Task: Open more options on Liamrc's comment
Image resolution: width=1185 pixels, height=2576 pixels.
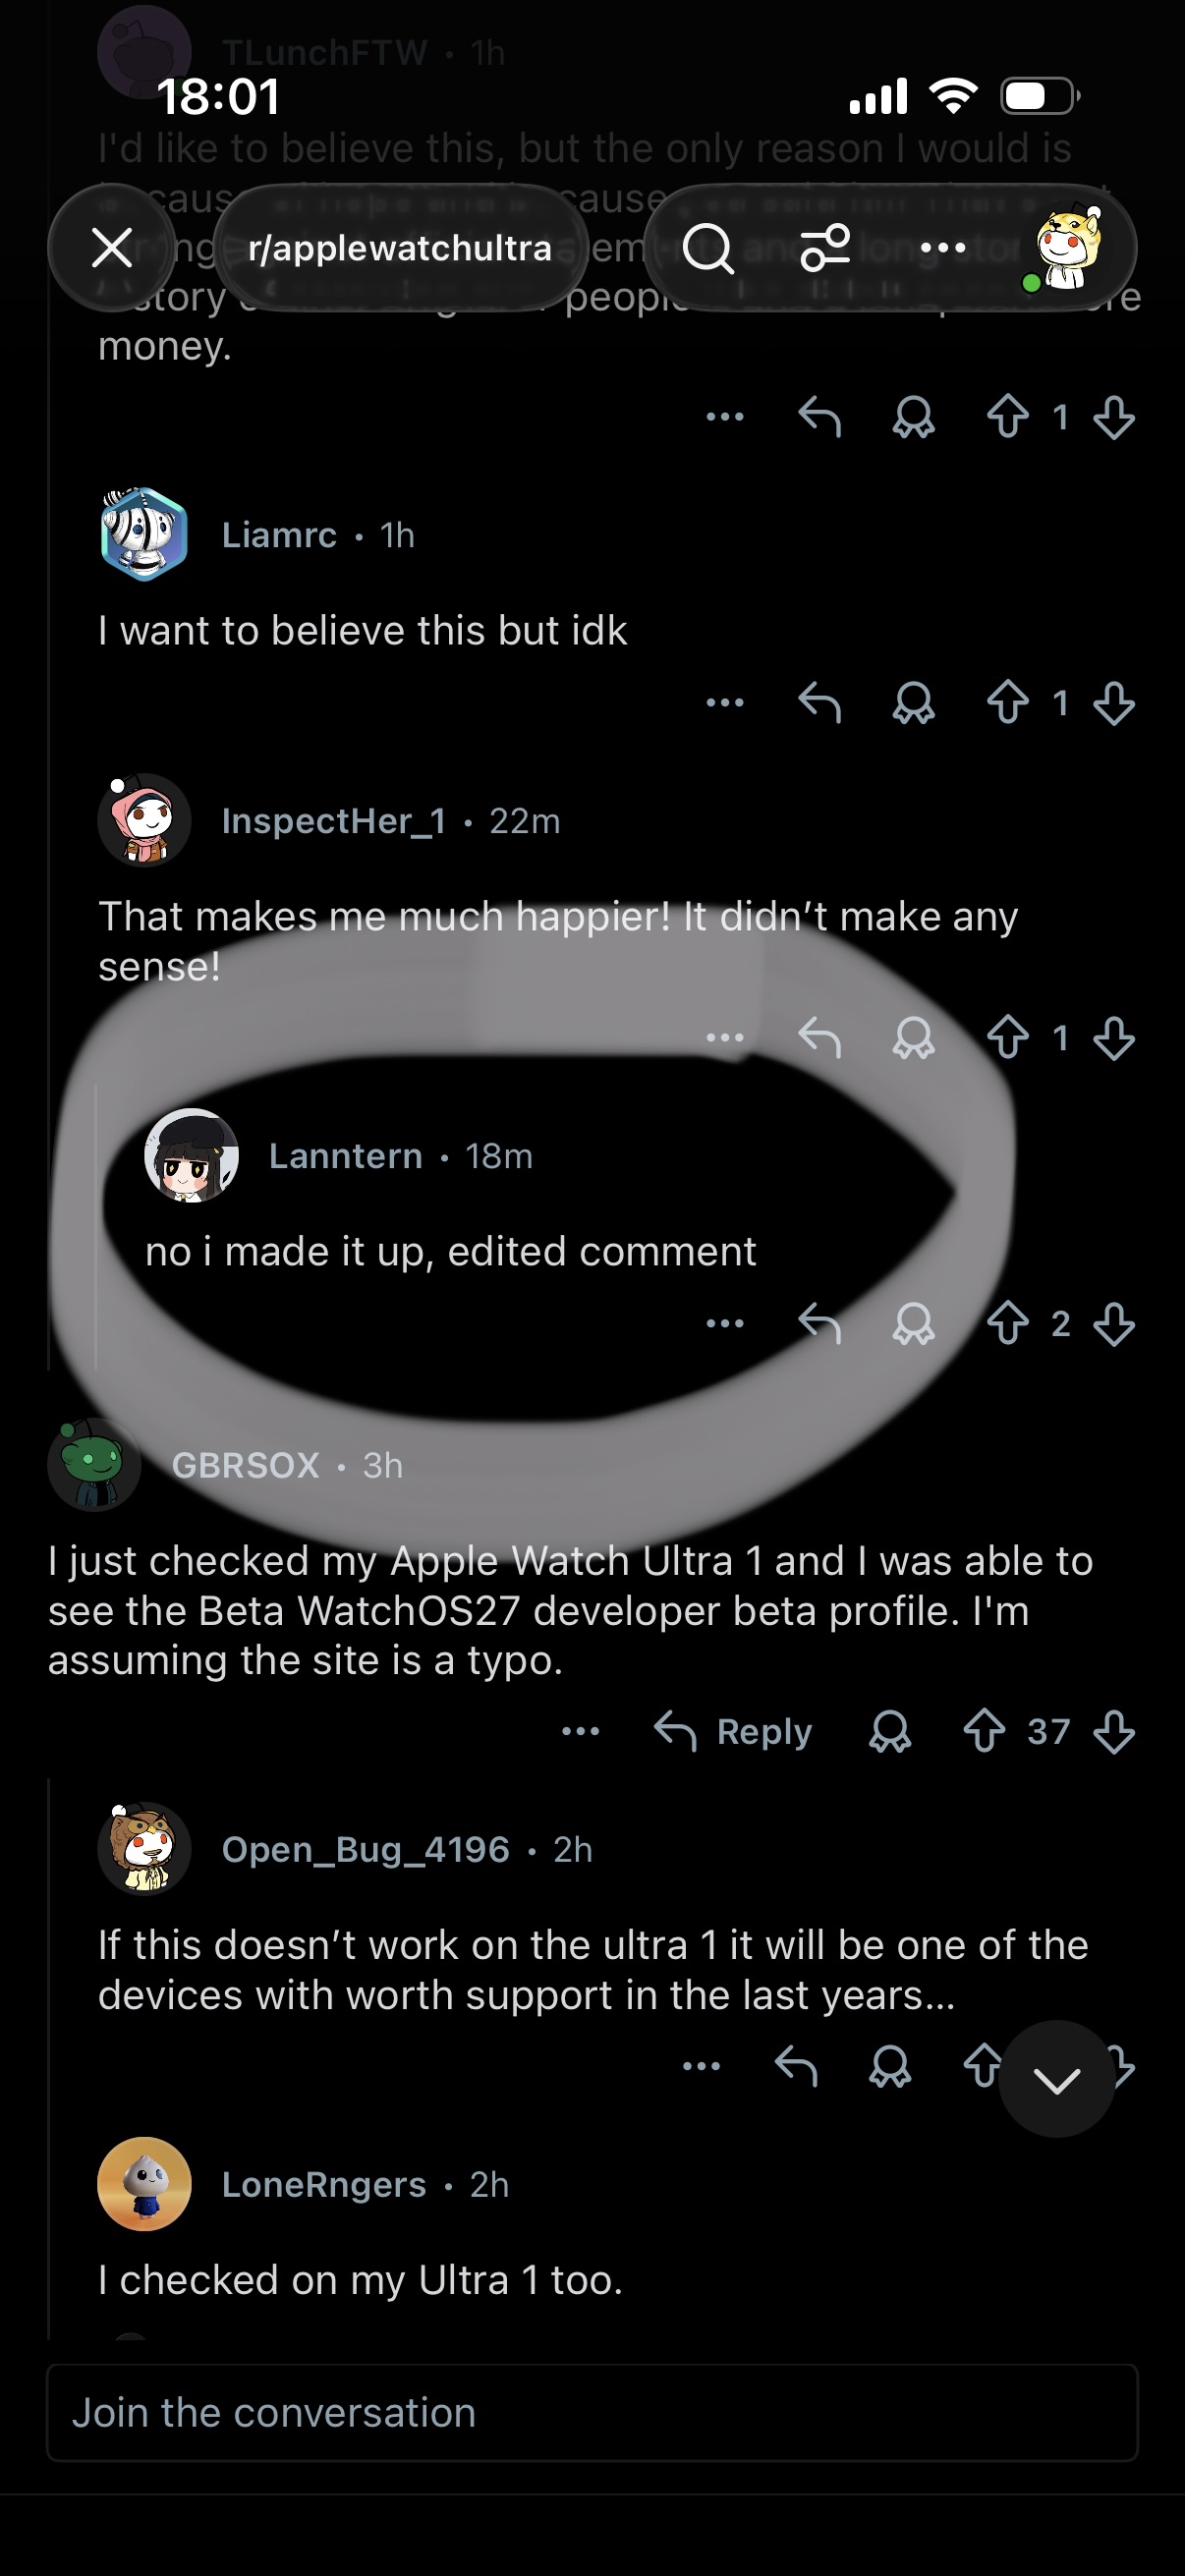Action: [725, 702]
